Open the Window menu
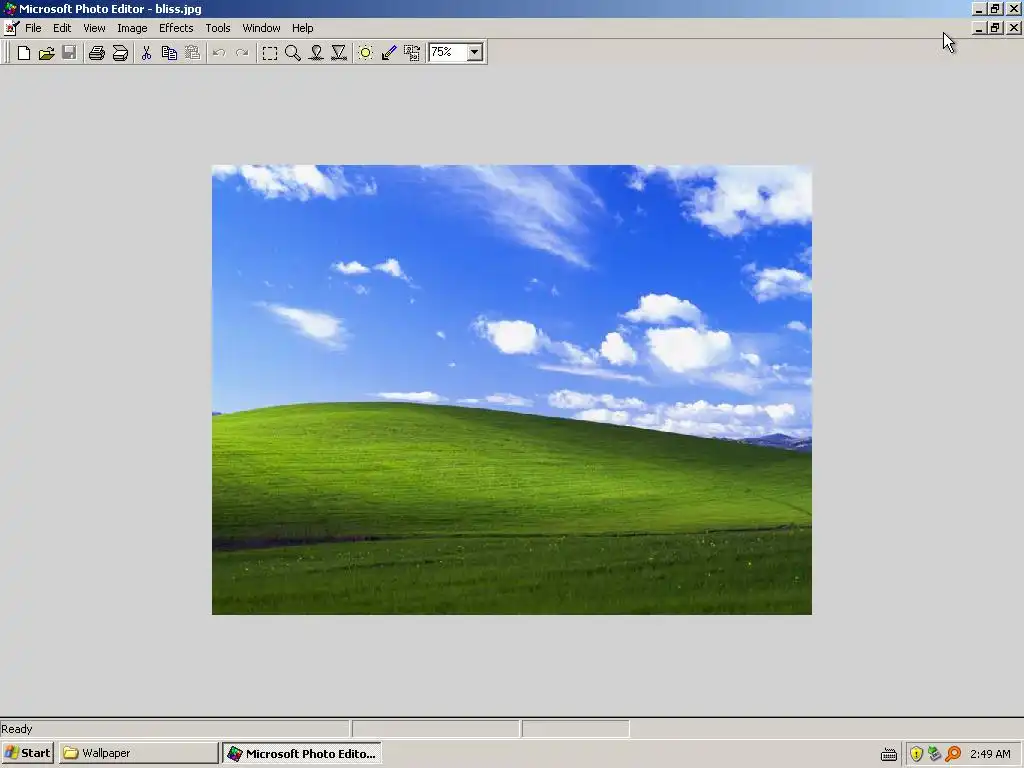 261,28
